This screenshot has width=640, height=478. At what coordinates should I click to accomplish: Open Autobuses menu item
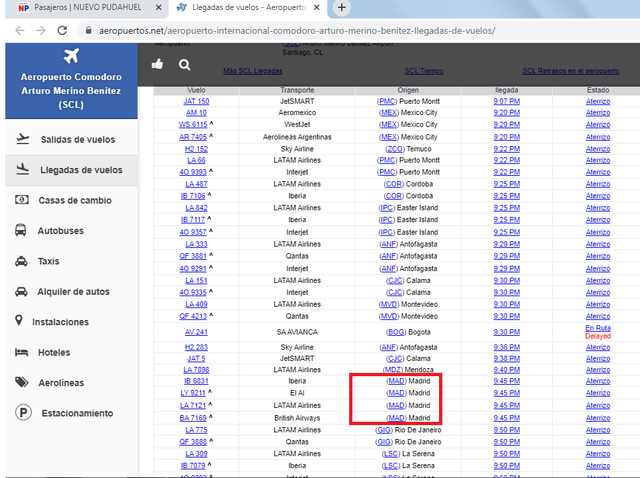[x=71, y=231]
